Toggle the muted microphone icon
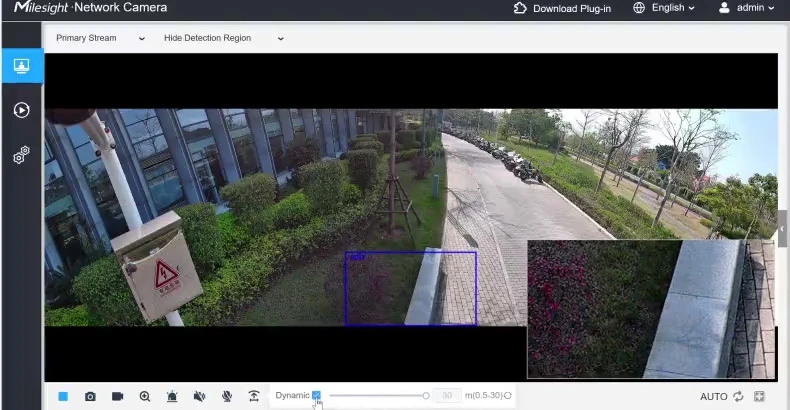 click(227, 396)
